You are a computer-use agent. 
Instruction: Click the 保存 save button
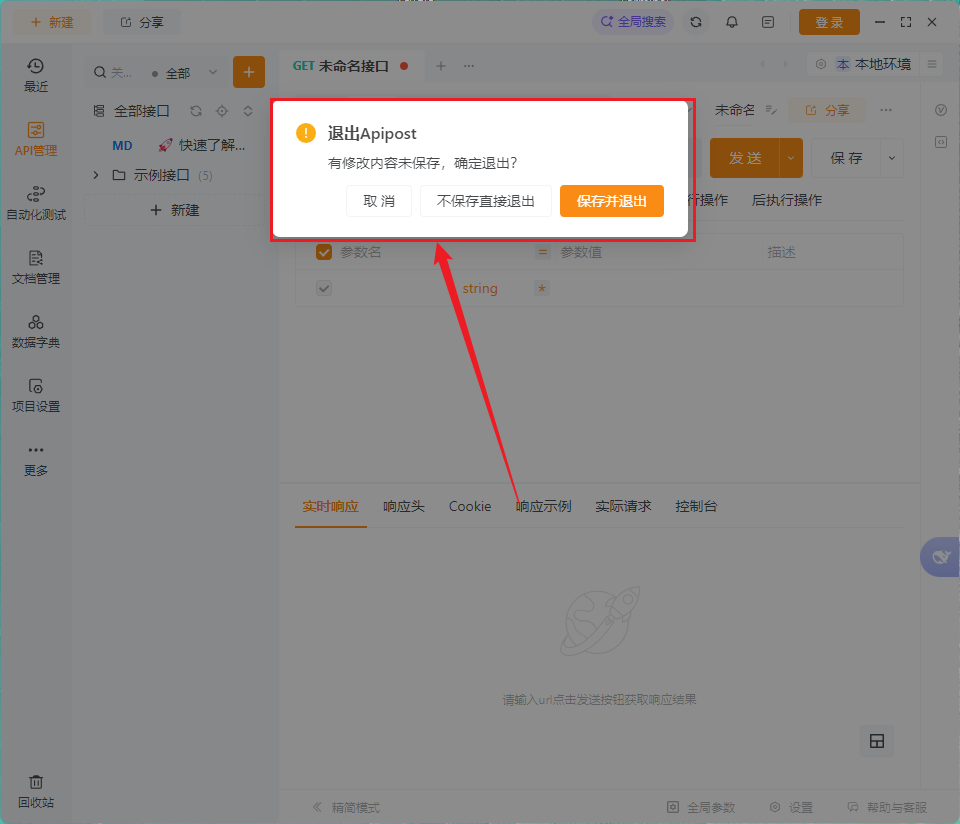coord(846,158)
